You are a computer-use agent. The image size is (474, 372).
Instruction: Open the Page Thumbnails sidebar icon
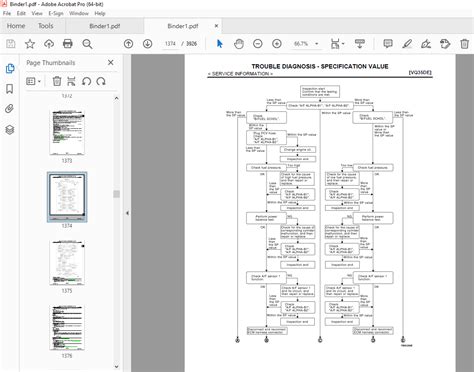[10, 68]
